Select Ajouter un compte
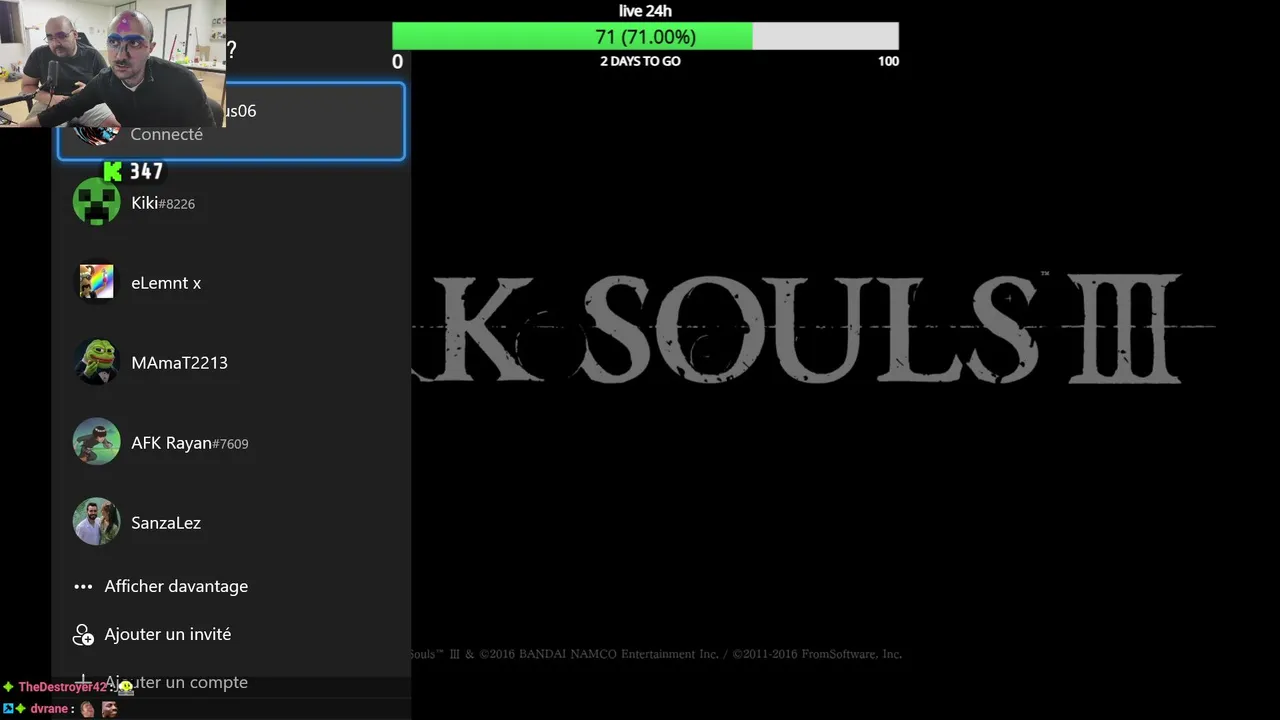This screenshot has height=720, width=1280. point(231,682)
